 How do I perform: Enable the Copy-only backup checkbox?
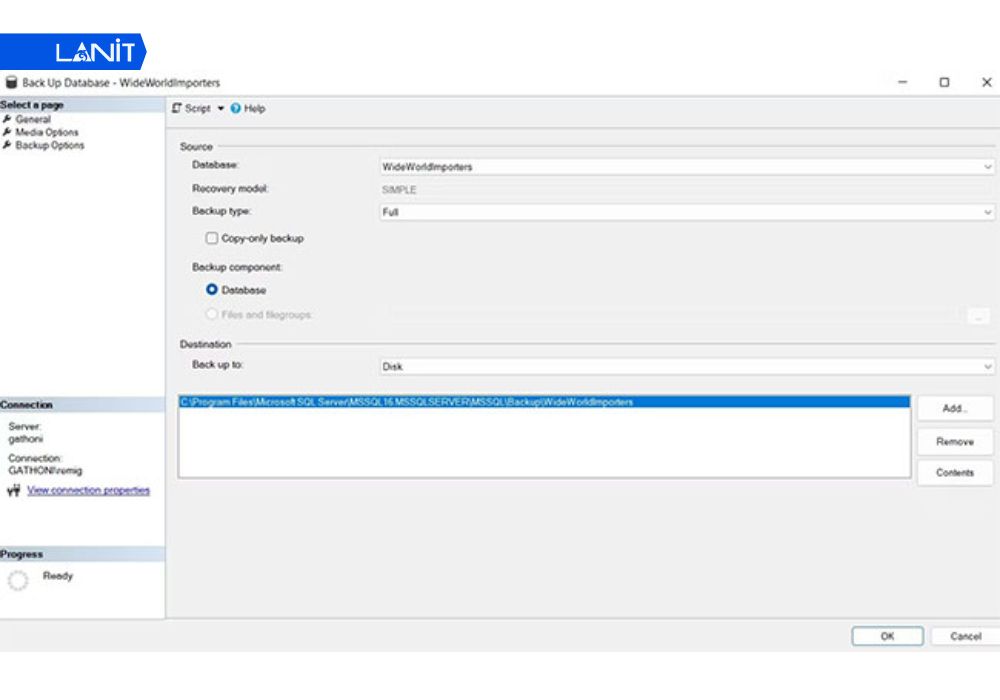tap(211, 239)
